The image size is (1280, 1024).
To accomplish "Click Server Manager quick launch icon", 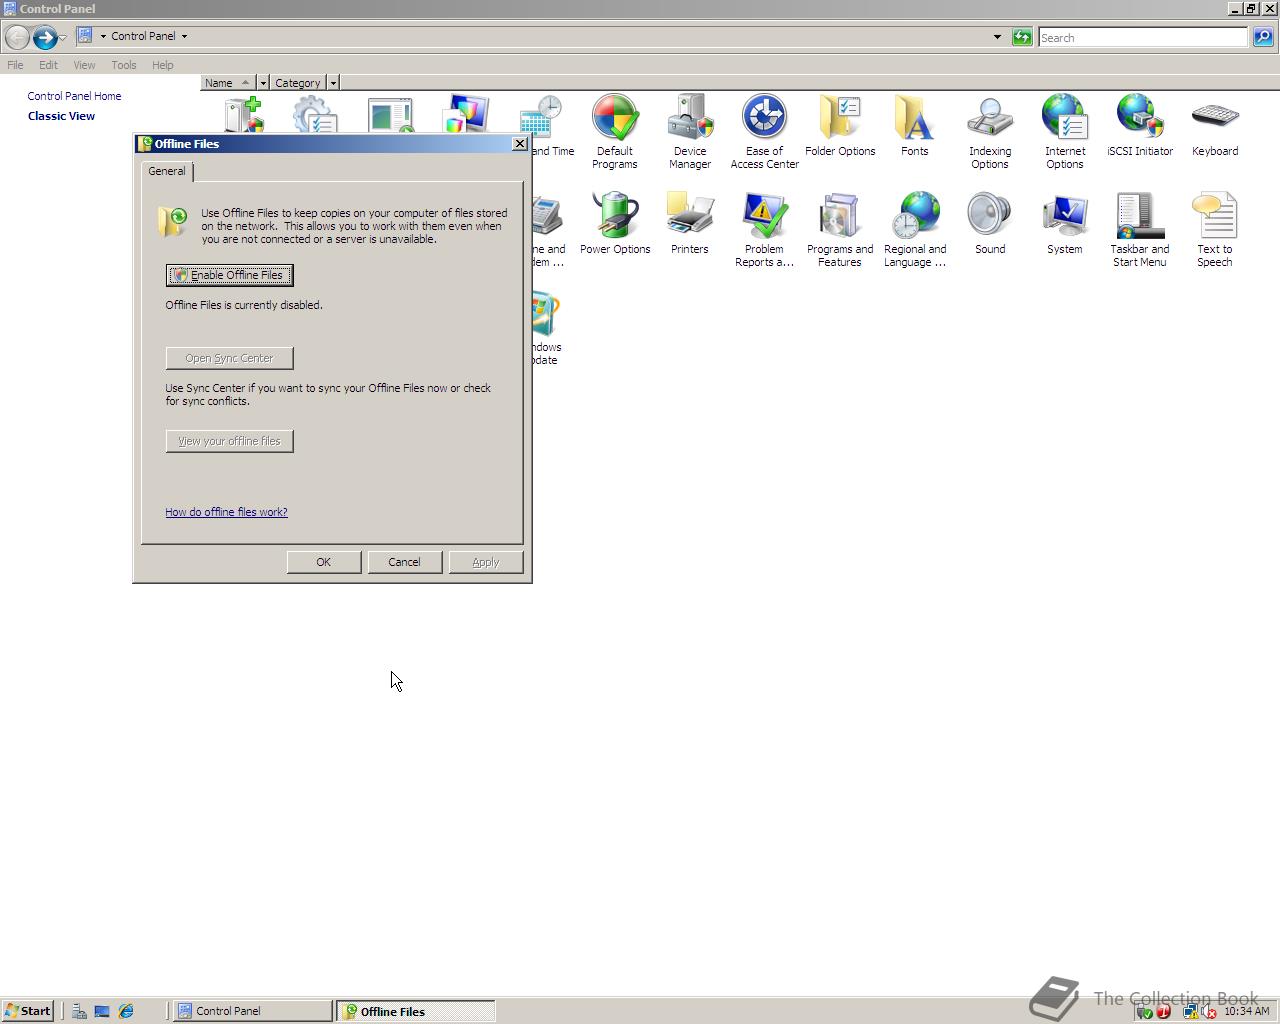I will coord(78,1011).
